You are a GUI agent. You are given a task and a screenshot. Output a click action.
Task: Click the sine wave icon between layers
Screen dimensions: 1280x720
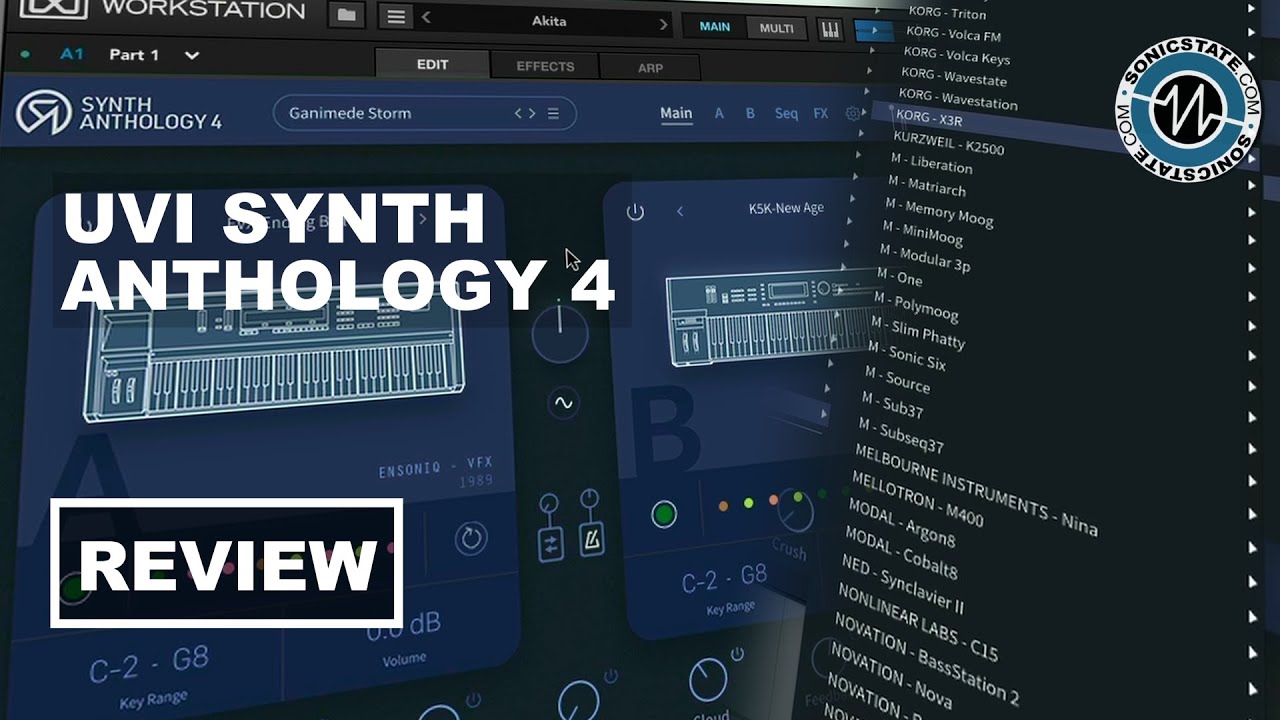(562, 403)
